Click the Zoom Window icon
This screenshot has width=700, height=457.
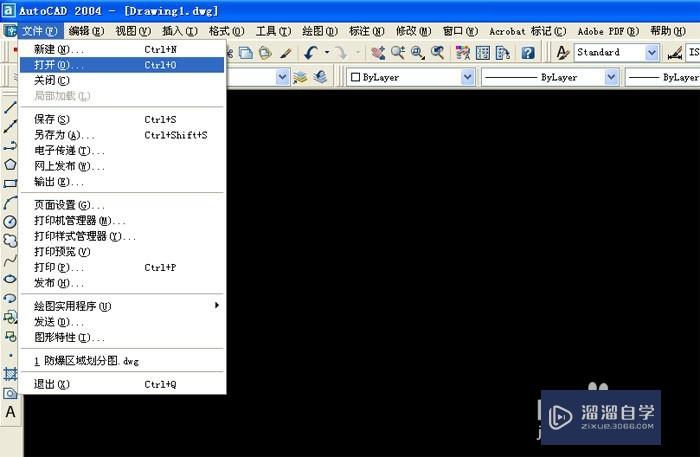click(x=418, y=53)
